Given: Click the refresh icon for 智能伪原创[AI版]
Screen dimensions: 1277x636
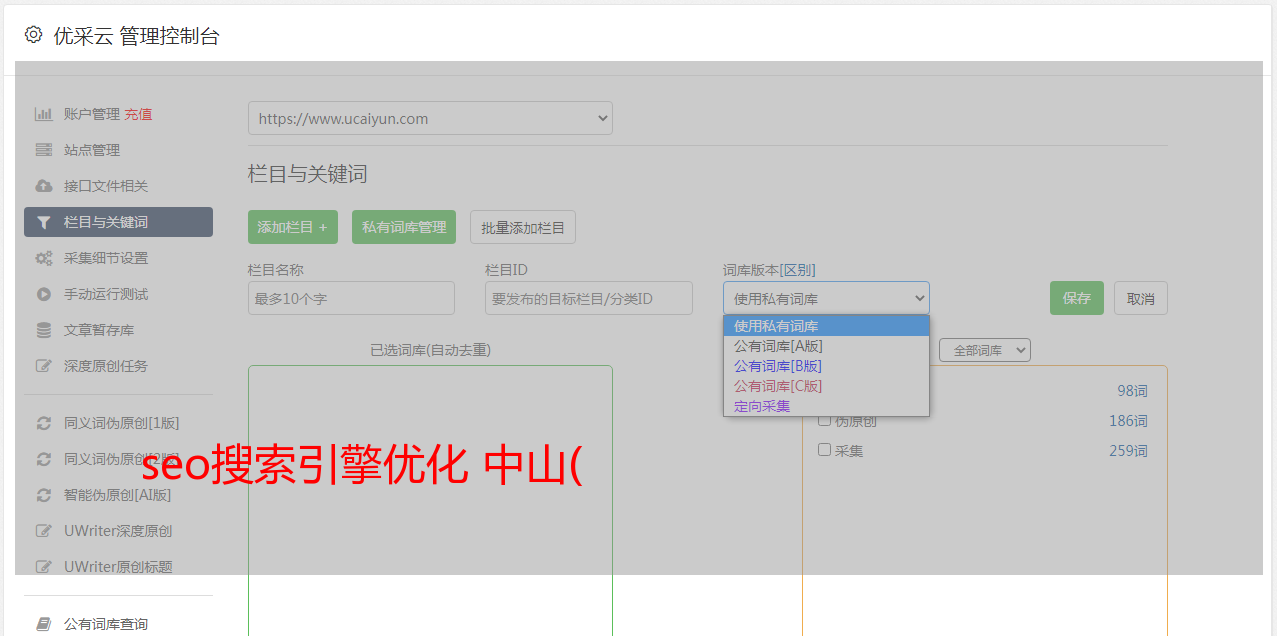Looking at the screenshot, I should 43,495.
